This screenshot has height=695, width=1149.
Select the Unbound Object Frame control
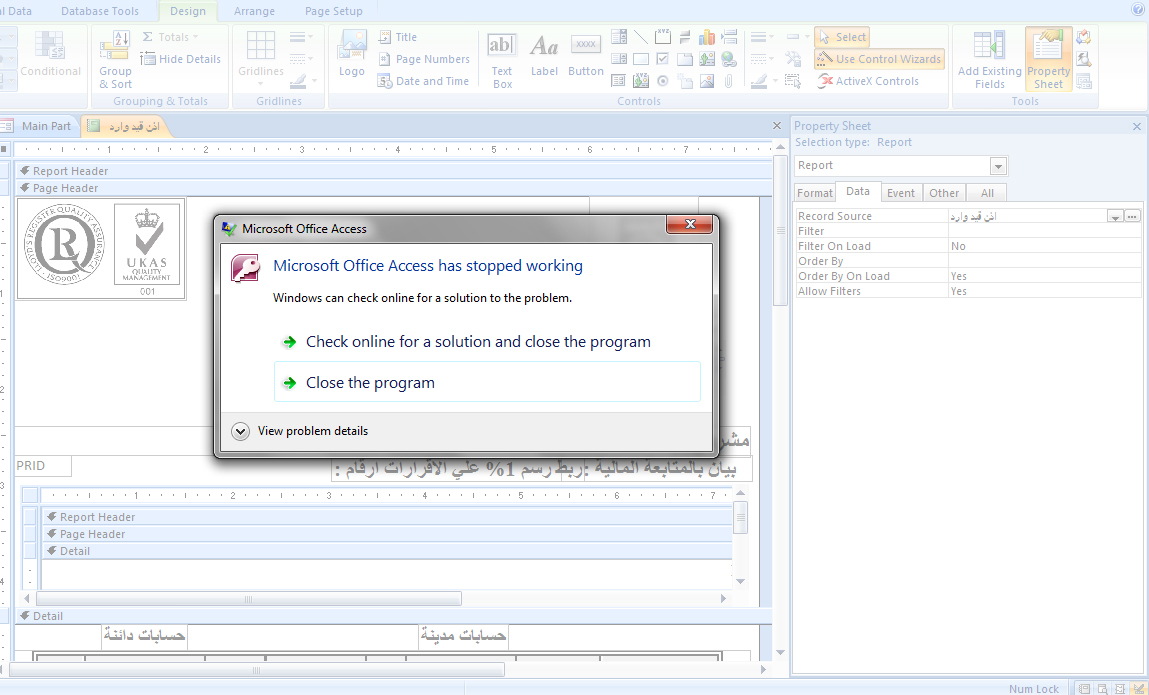point(707,59)
